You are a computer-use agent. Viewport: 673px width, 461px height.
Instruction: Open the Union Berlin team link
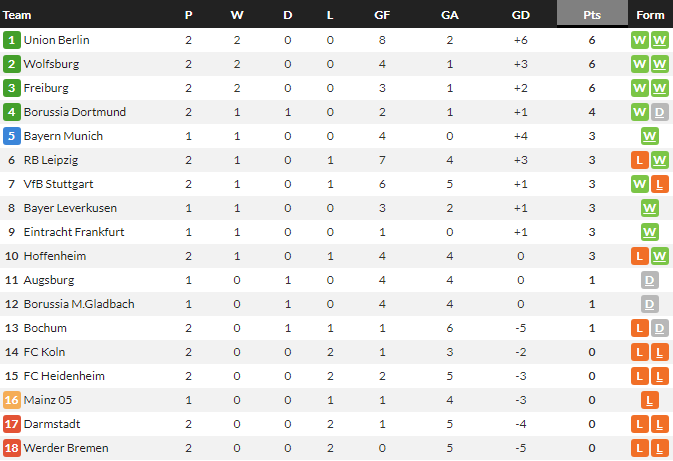click(56, 40)
